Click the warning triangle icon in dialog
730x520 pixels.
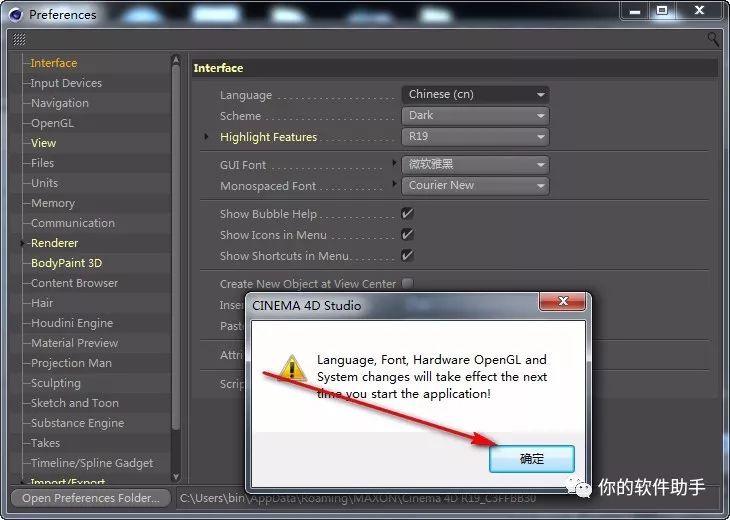click(292, 368)
